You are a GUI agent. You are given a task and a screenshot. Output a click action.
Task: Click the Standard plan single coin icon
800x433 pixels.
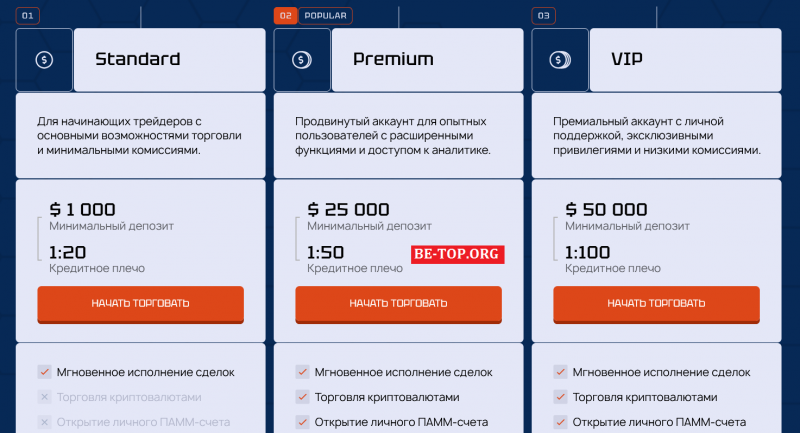[x=44, y=60]
